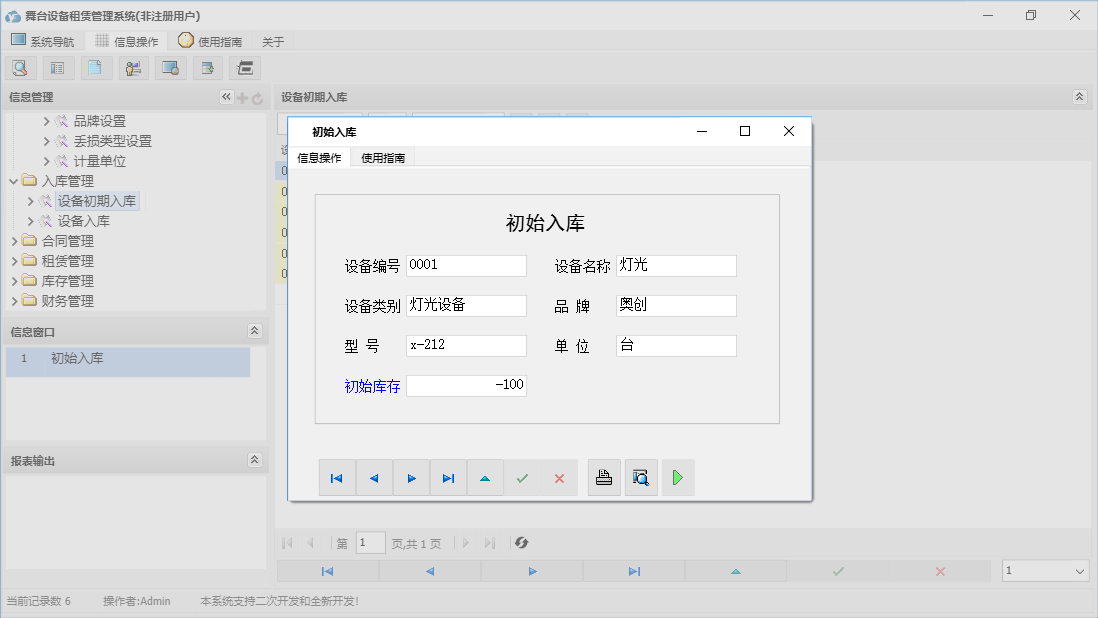The height and width of the screenshot is (618, 1098).
Task: Open the 系统导航 menu
Action: coord(42,41)
